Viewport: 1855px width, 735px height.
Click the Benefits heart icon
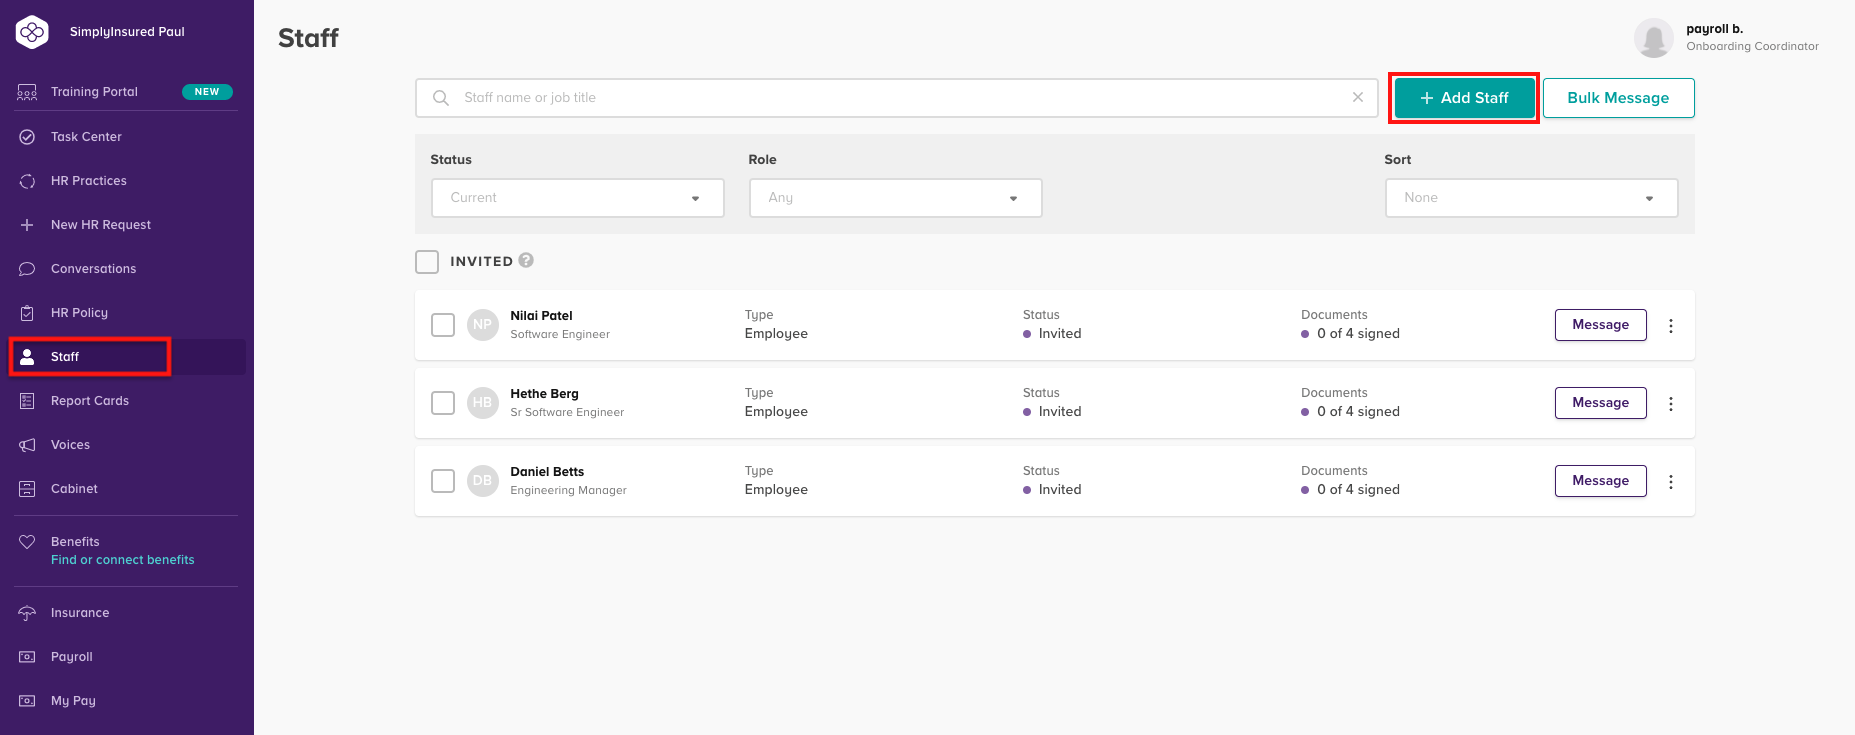[27, 542]
